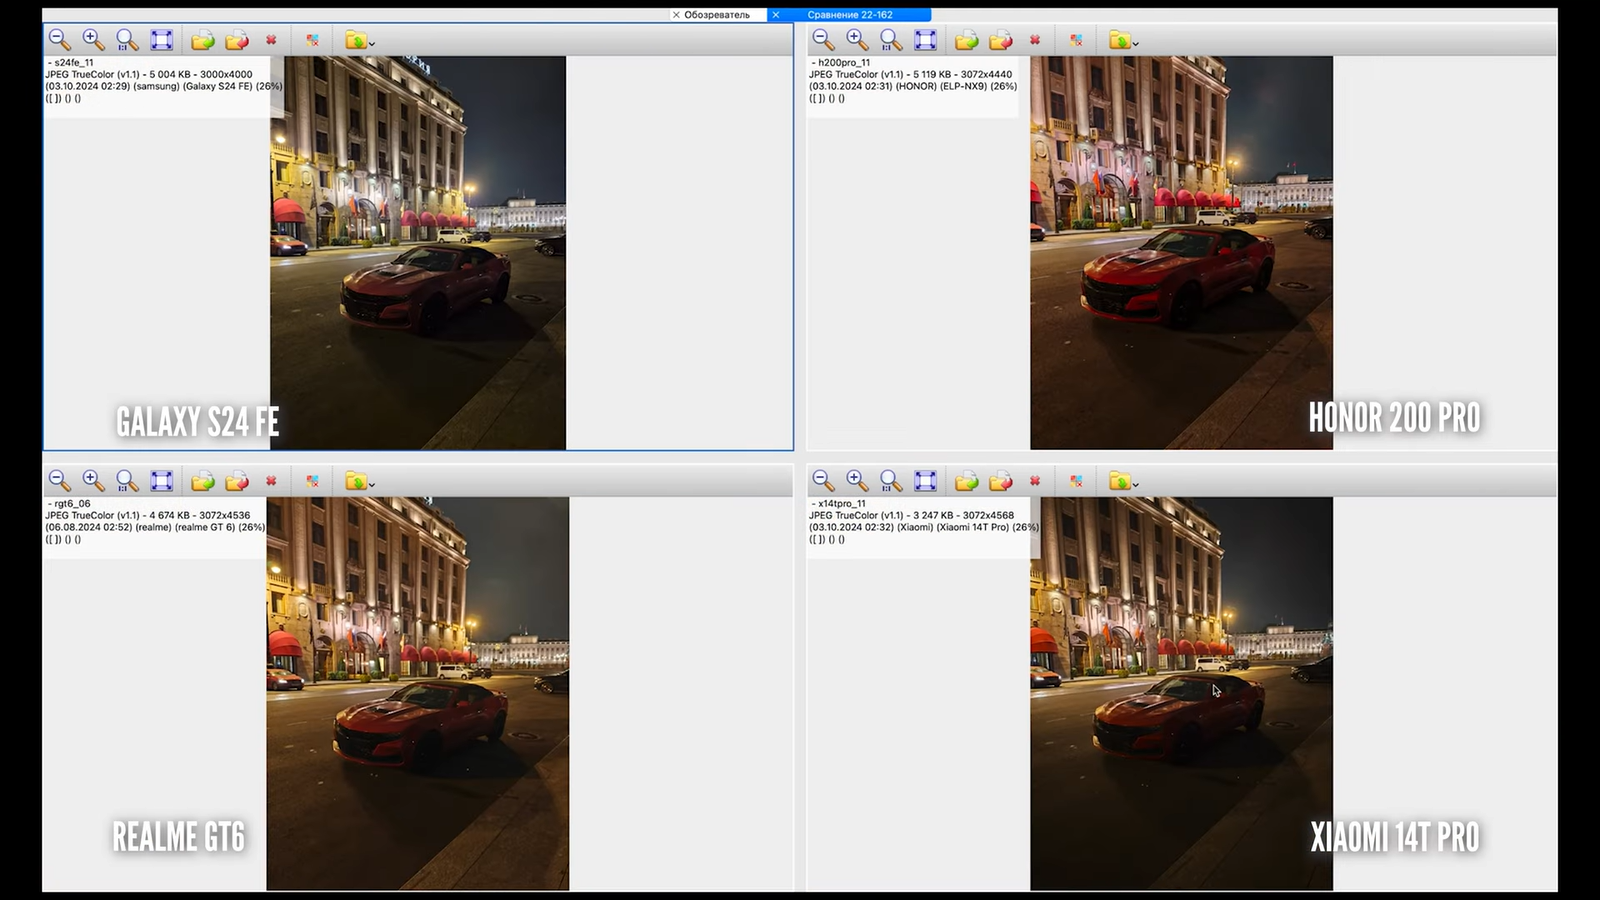Image resolution: width=1600 pixels, height=900 pixels.
Task: Set 1:1 zoom in the Realme GT6 panel
Action: tap(127, 481)
